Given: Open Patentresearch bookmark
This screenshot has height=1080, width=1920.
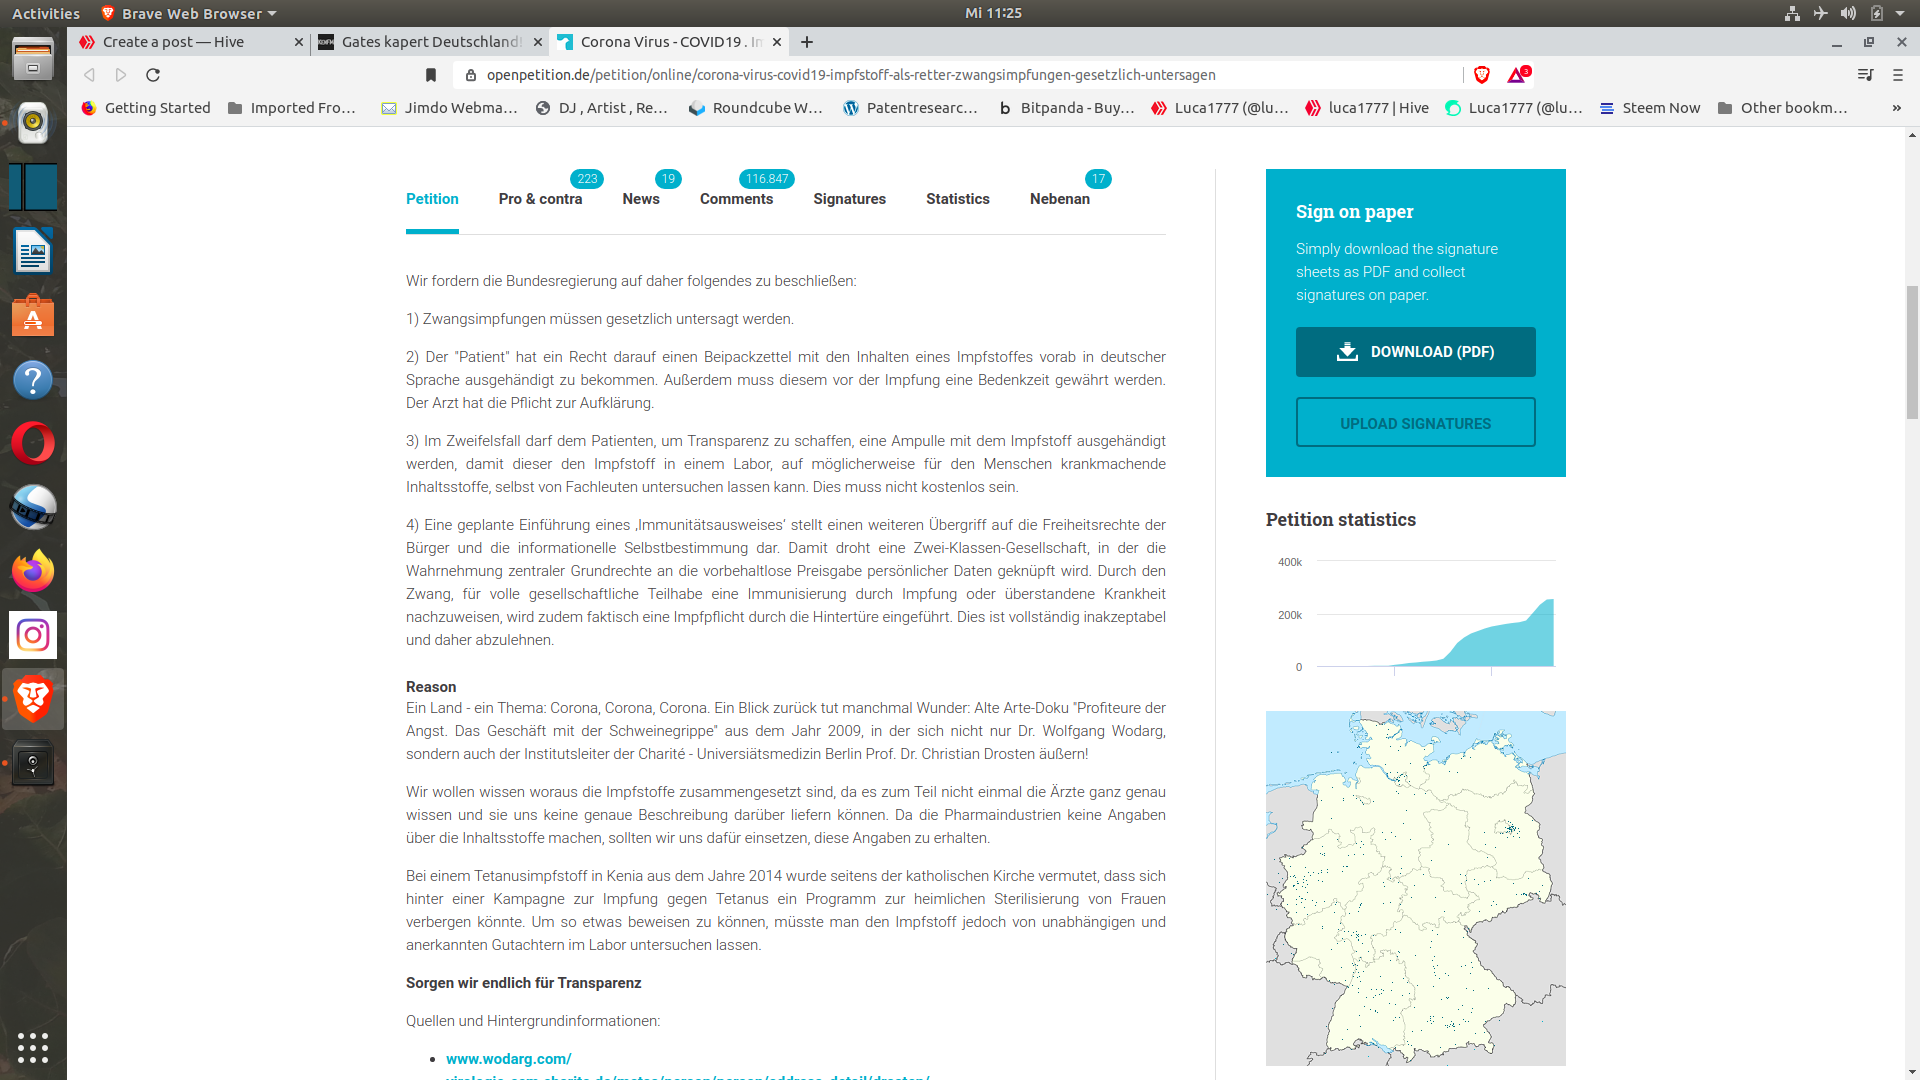Looking at the screenshot, I should [x=910, y=108].
